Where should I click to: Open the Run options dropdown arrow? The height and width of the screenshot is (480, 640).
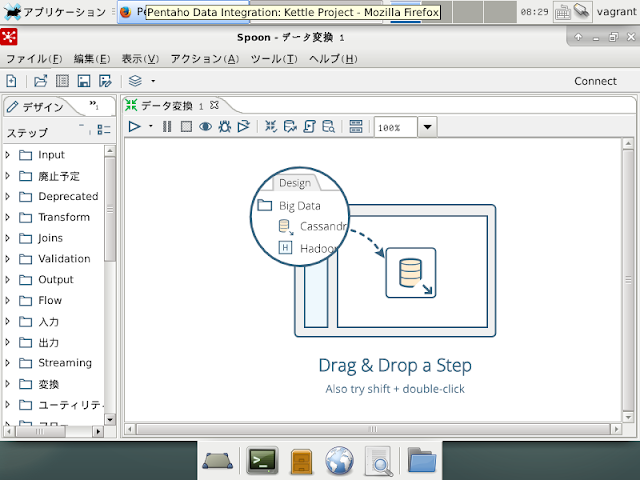point(151,127)
